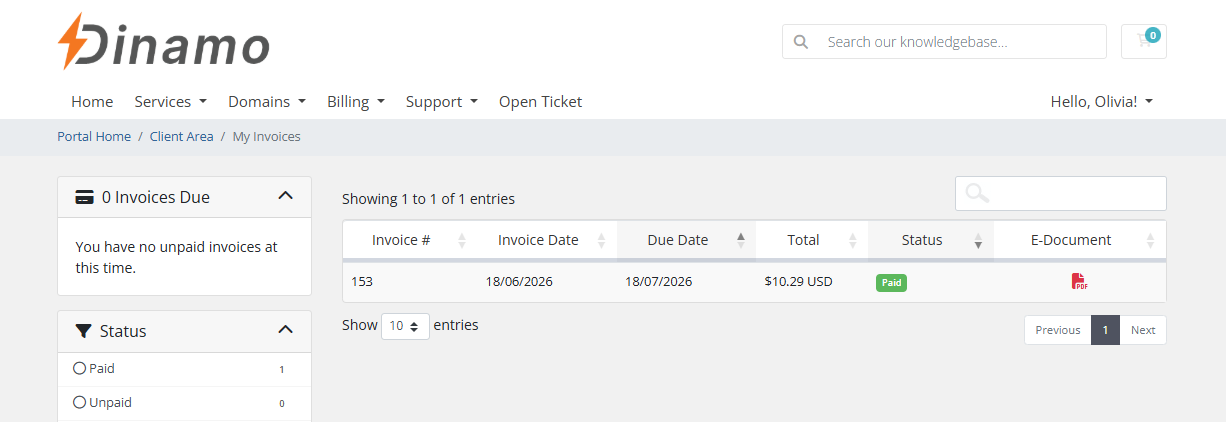Image resolution: width=1226 pixels, height=422 pixels.
Task: Download the PDF e-document for invoice 153
Action: (1080, 282)
